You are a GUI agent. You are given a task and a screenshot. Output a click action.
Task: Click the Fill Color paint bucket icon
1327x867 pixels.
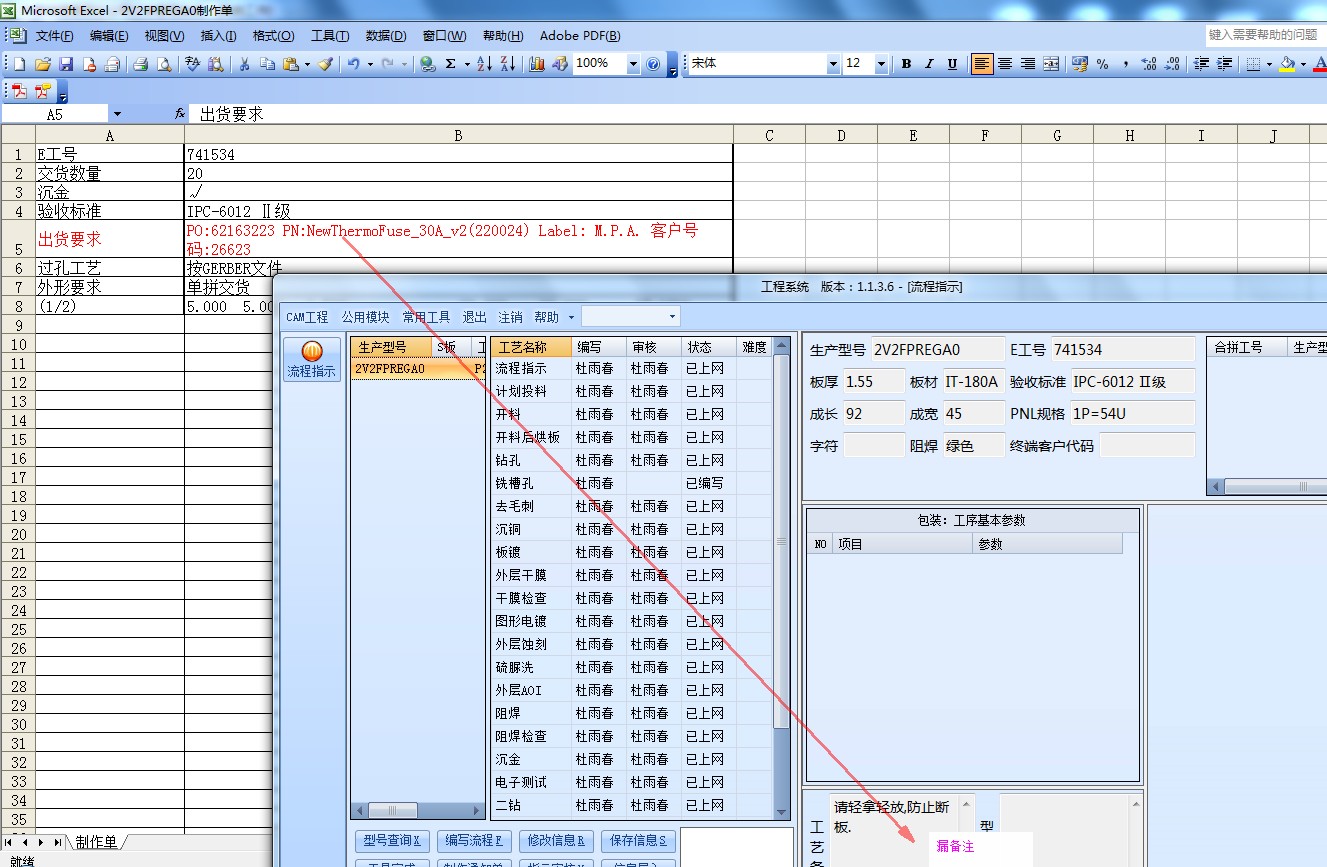(x=1287, y=64)
